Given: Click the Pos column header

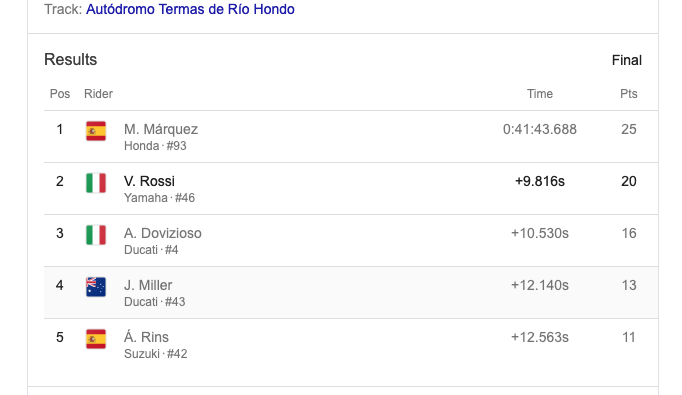Looking at the screenshot, I should pyautogui.click(x=60, y=94).
